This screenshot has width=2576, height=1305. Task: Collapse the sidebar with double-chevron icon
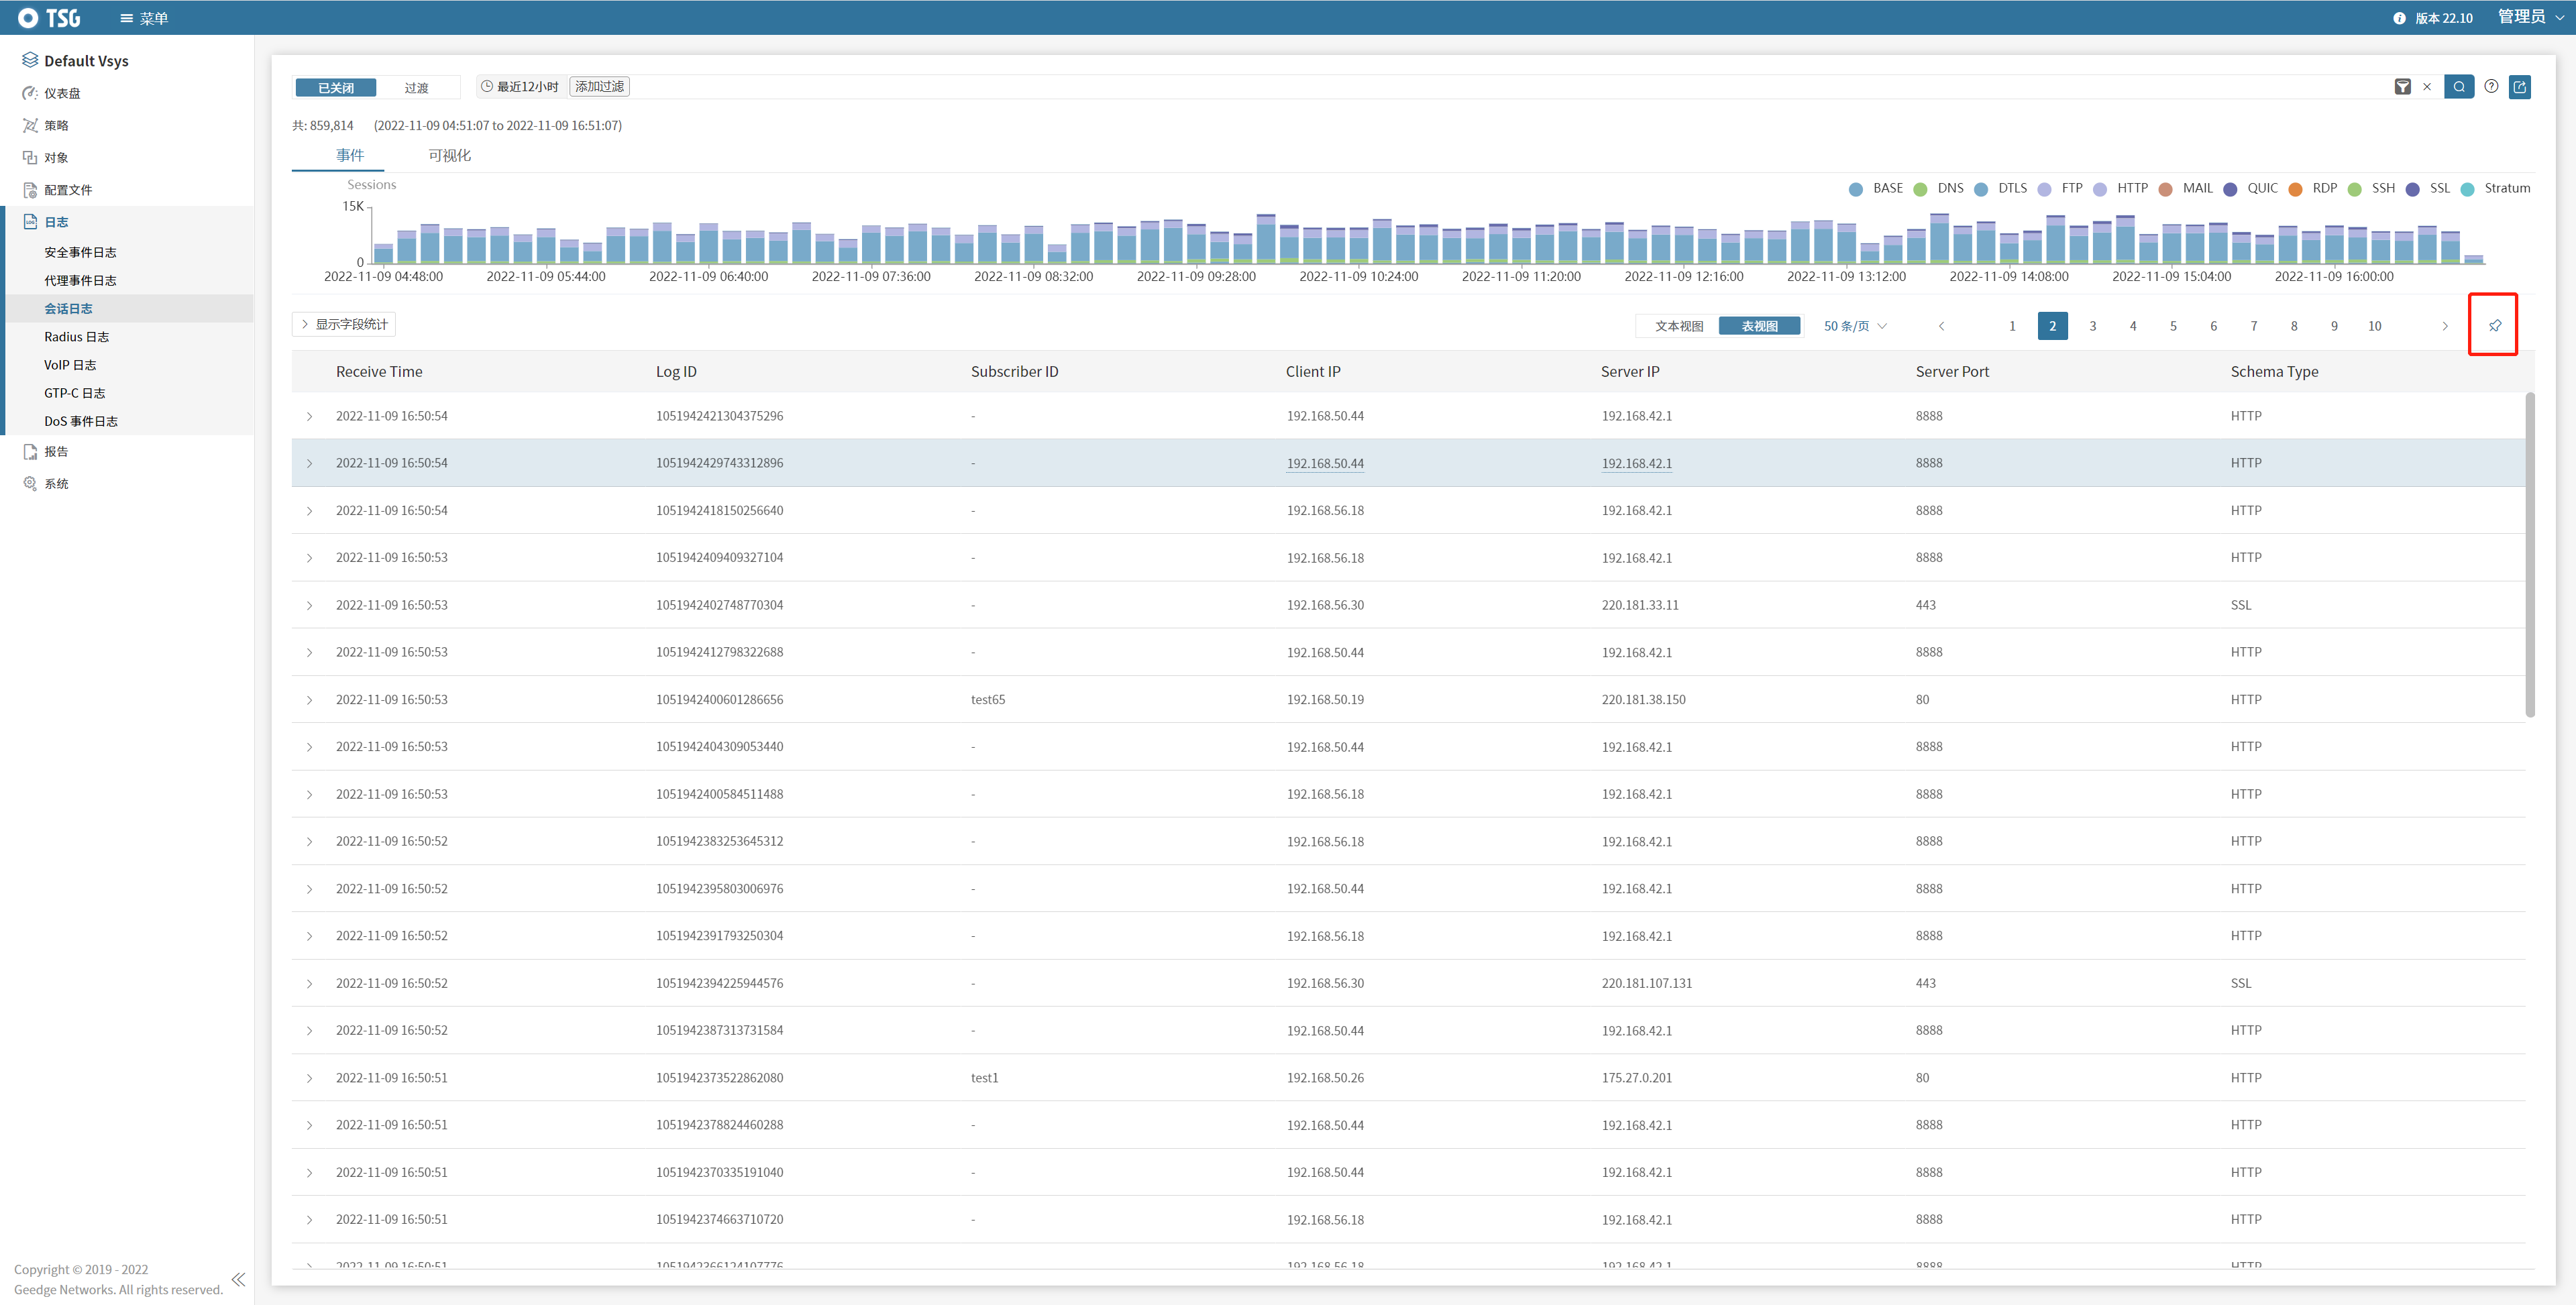click(238, 1279)
